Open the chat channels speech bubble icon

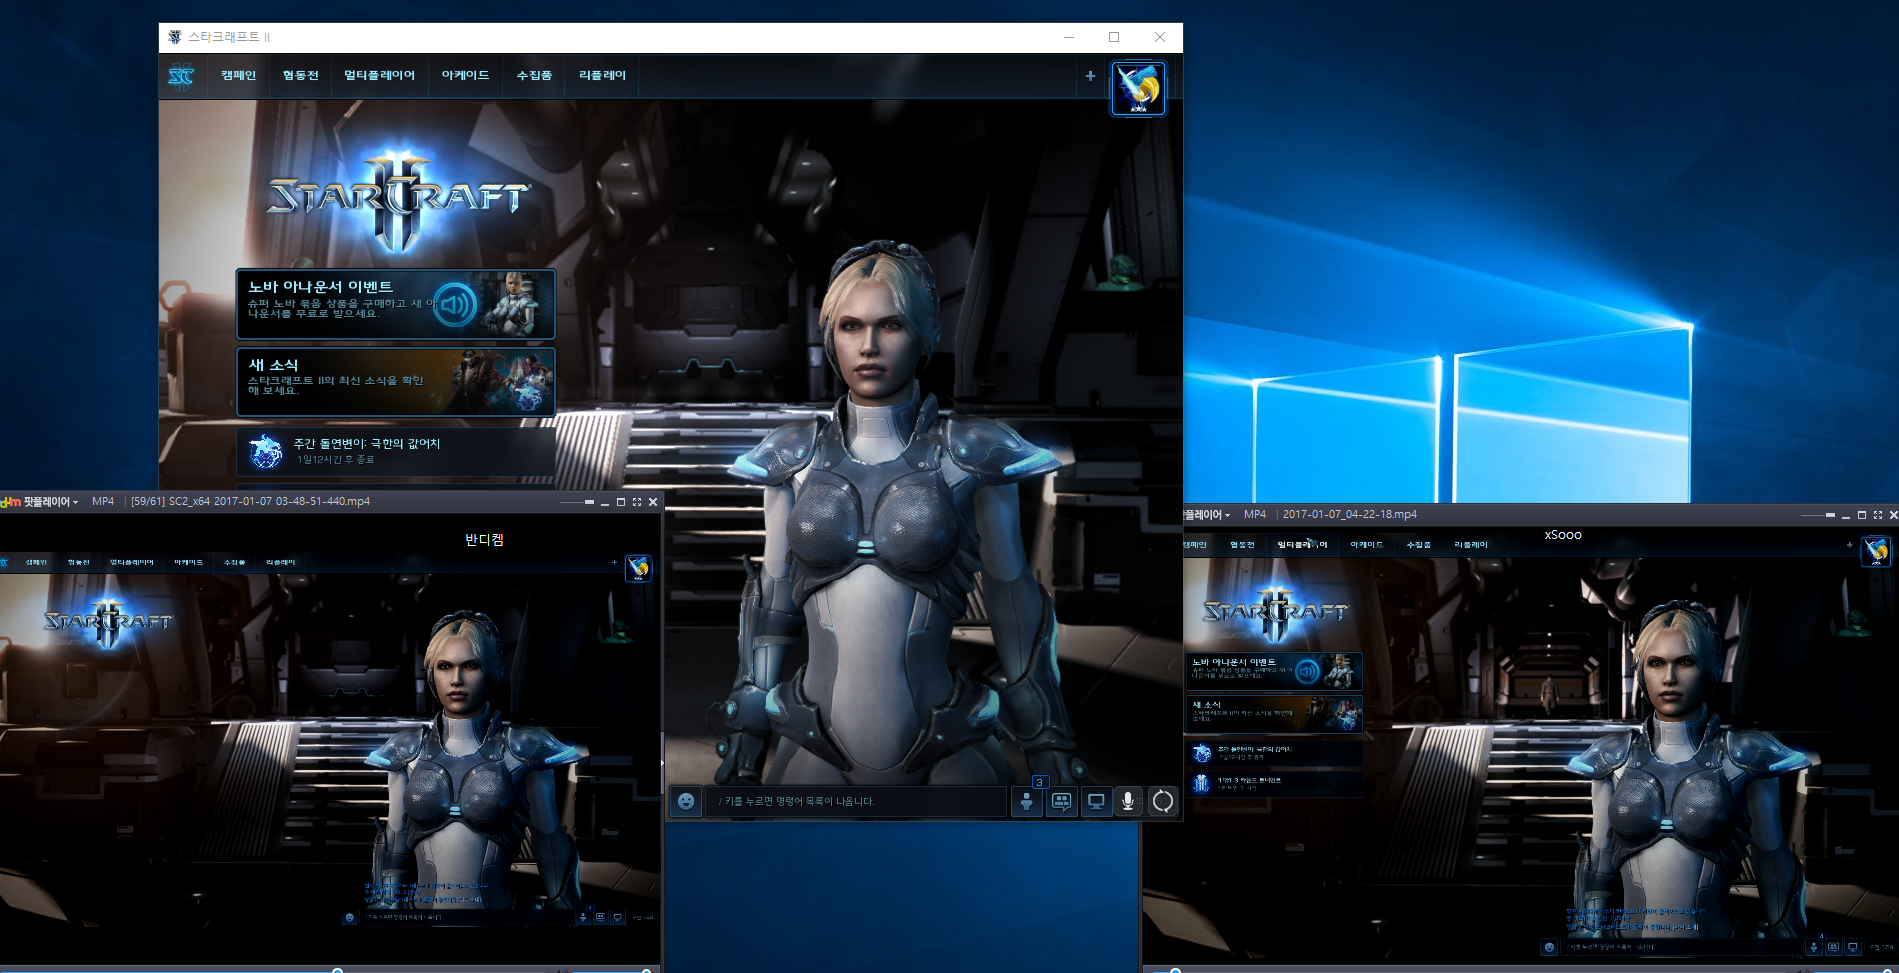(1061, 801)
